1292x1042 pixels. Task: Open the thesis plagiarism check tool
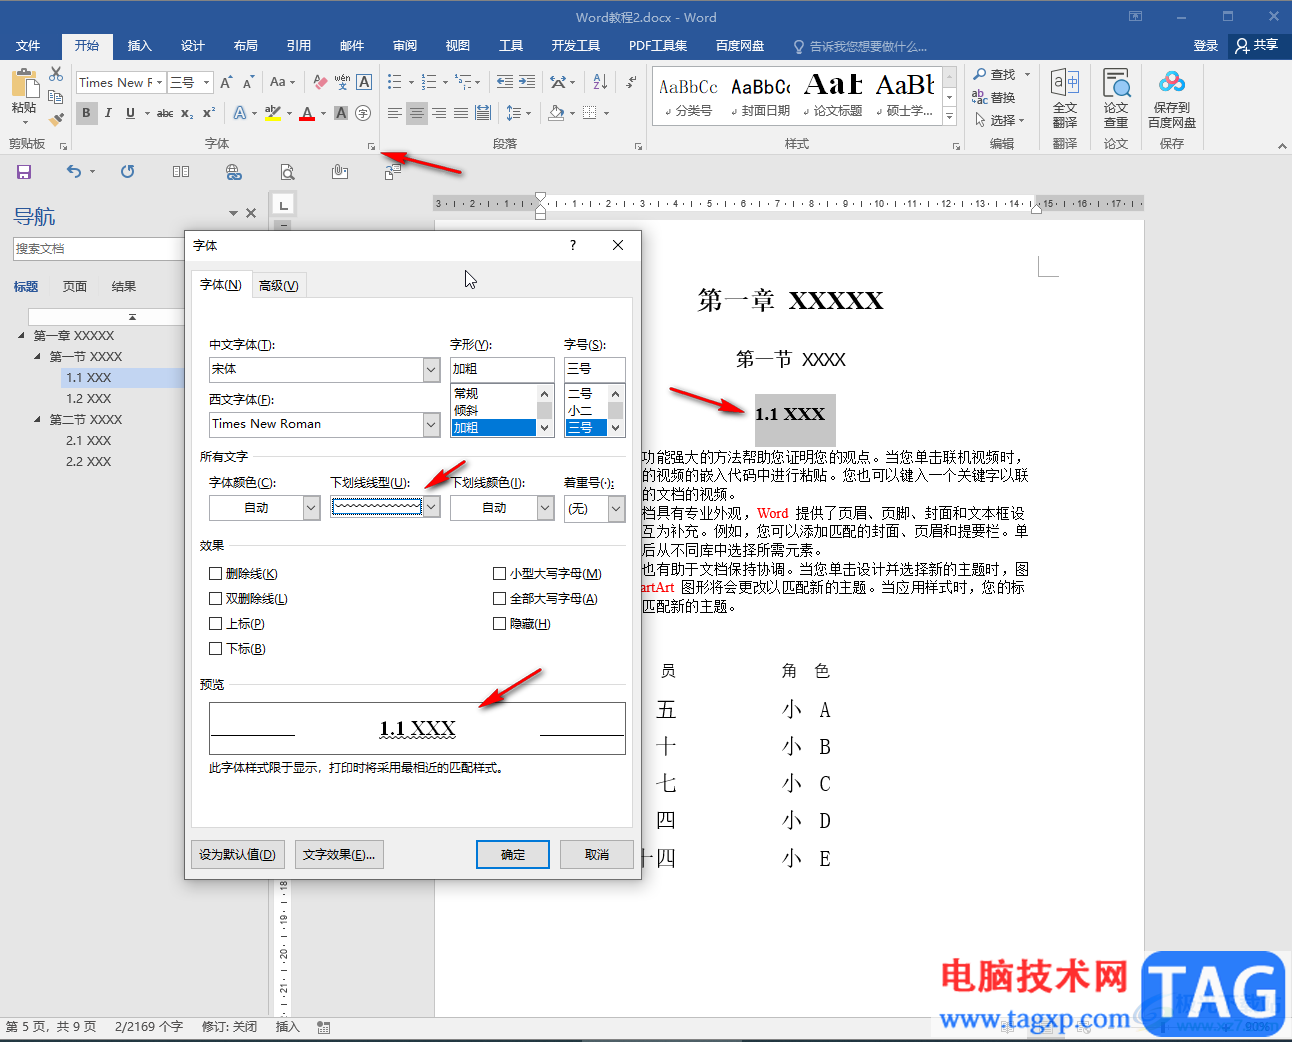point(1116,98)
